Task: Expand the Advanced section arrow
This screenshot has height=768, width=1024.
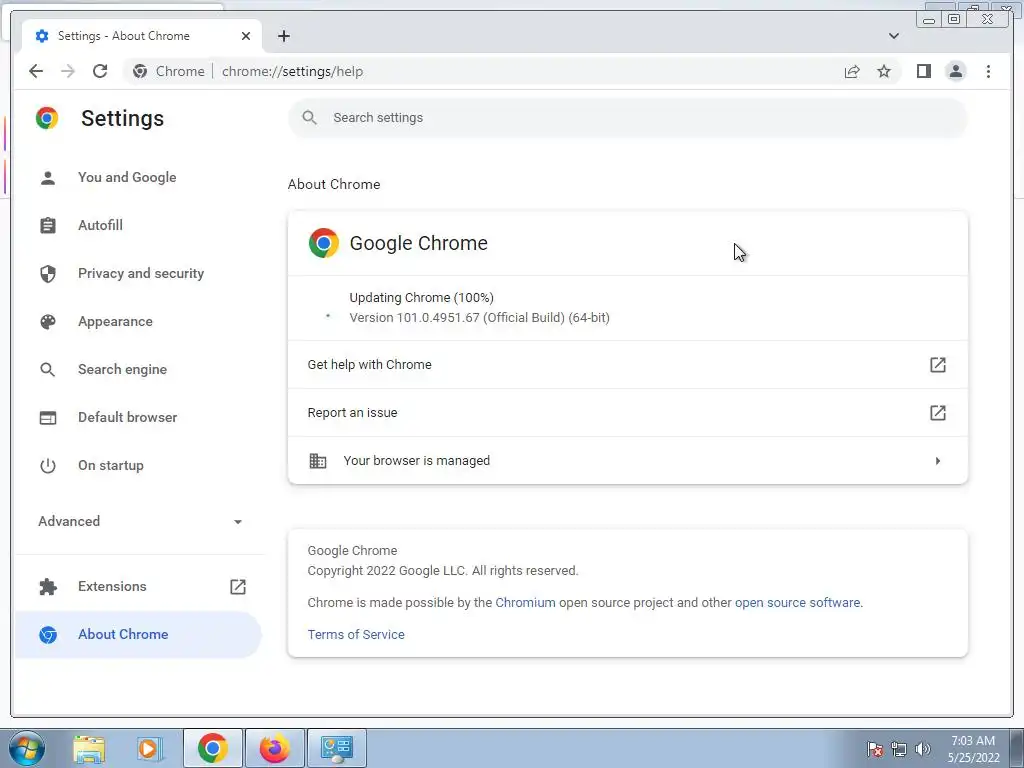Action: click(x=238, y=522)
